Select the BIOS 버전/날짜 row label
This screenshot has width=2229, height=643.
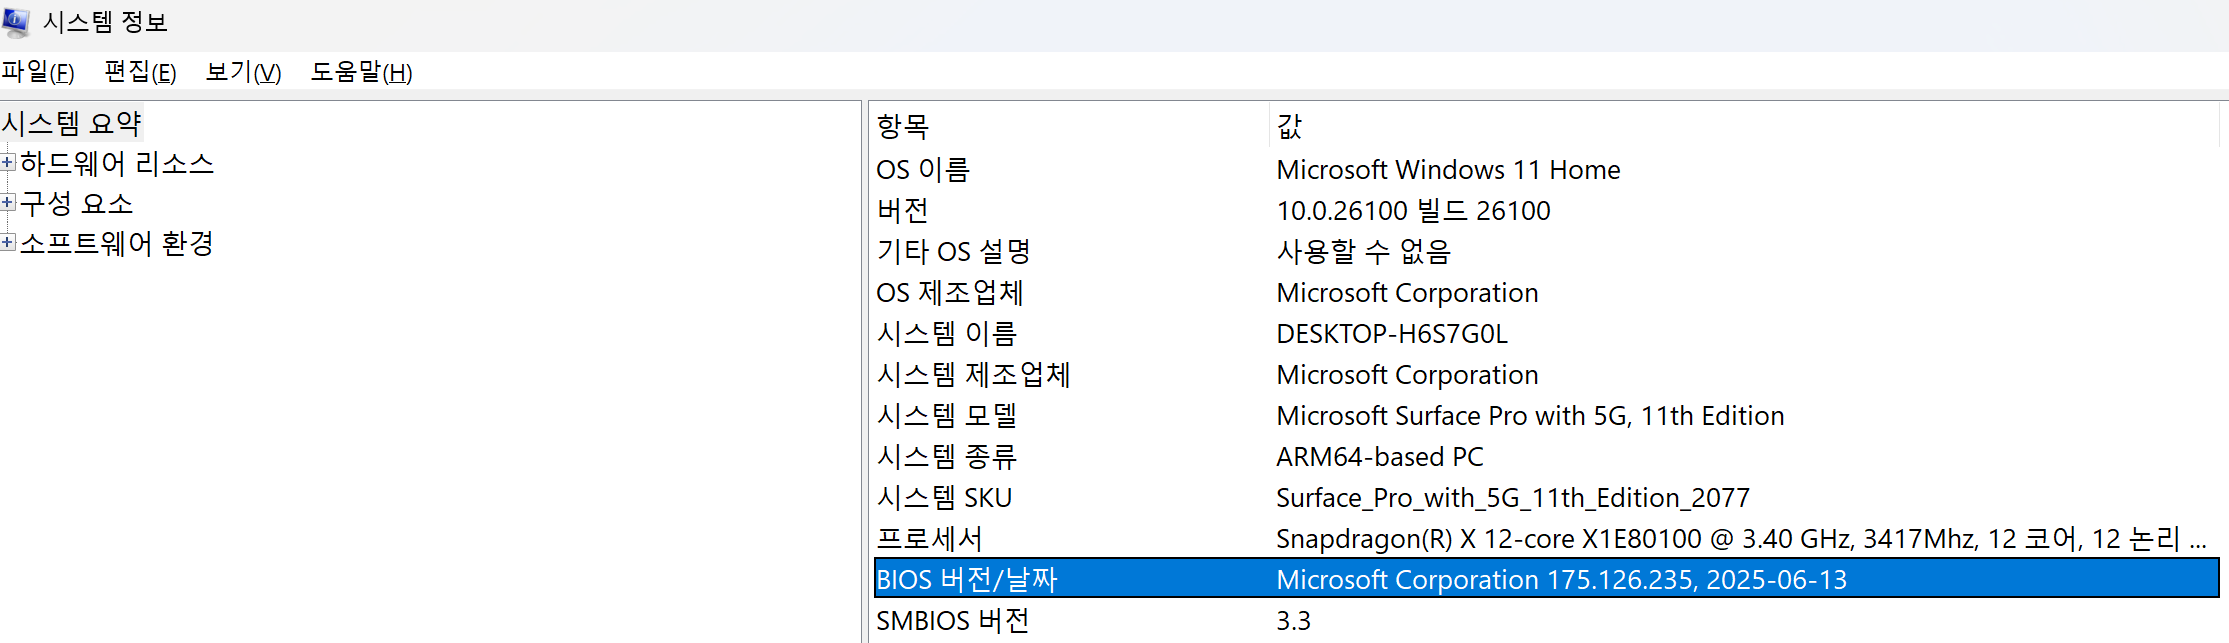[966, 579]
